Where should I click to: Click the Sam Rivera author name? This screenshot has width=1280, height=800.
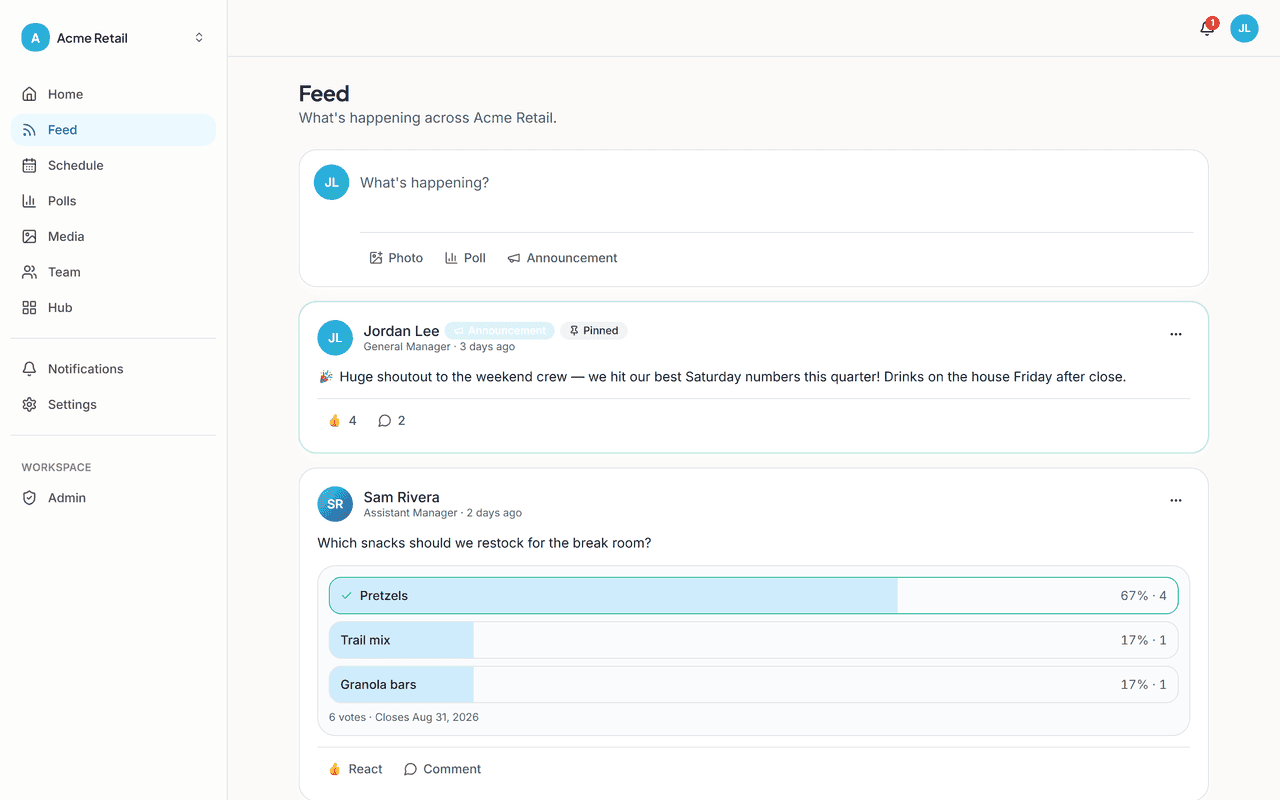point(401,497)
